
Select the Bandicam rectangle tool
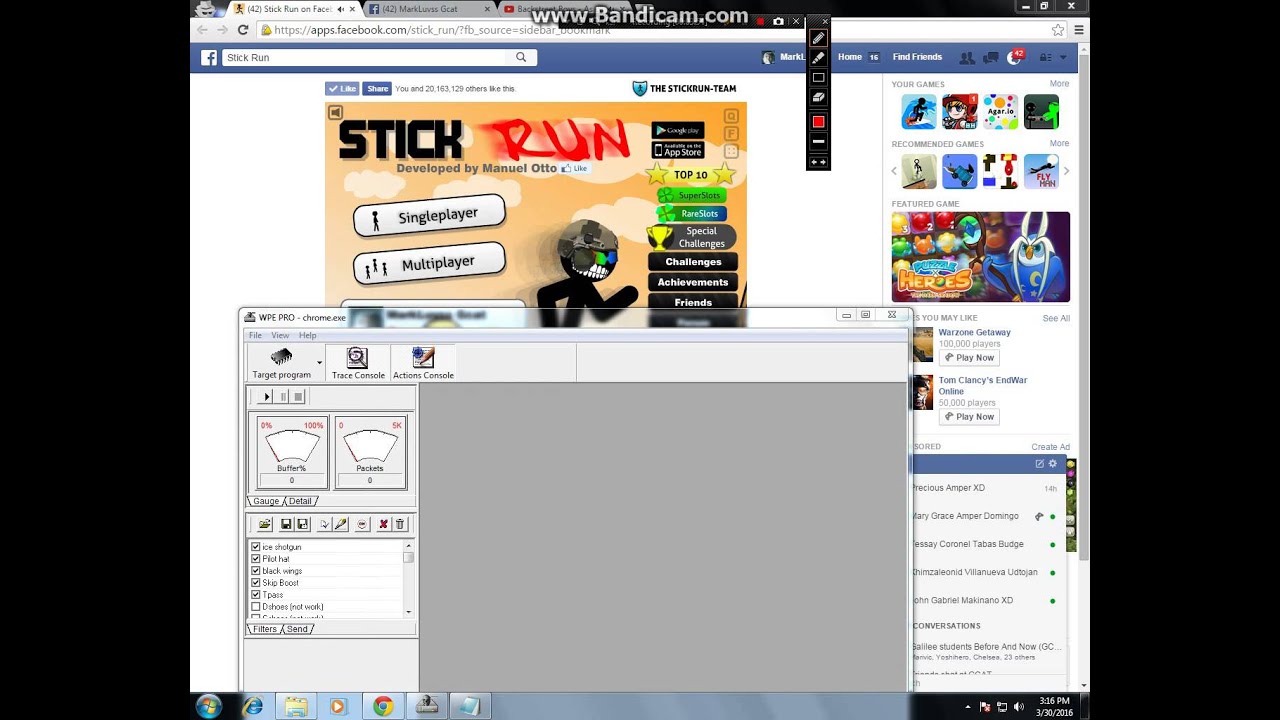(x=818, y=77)
